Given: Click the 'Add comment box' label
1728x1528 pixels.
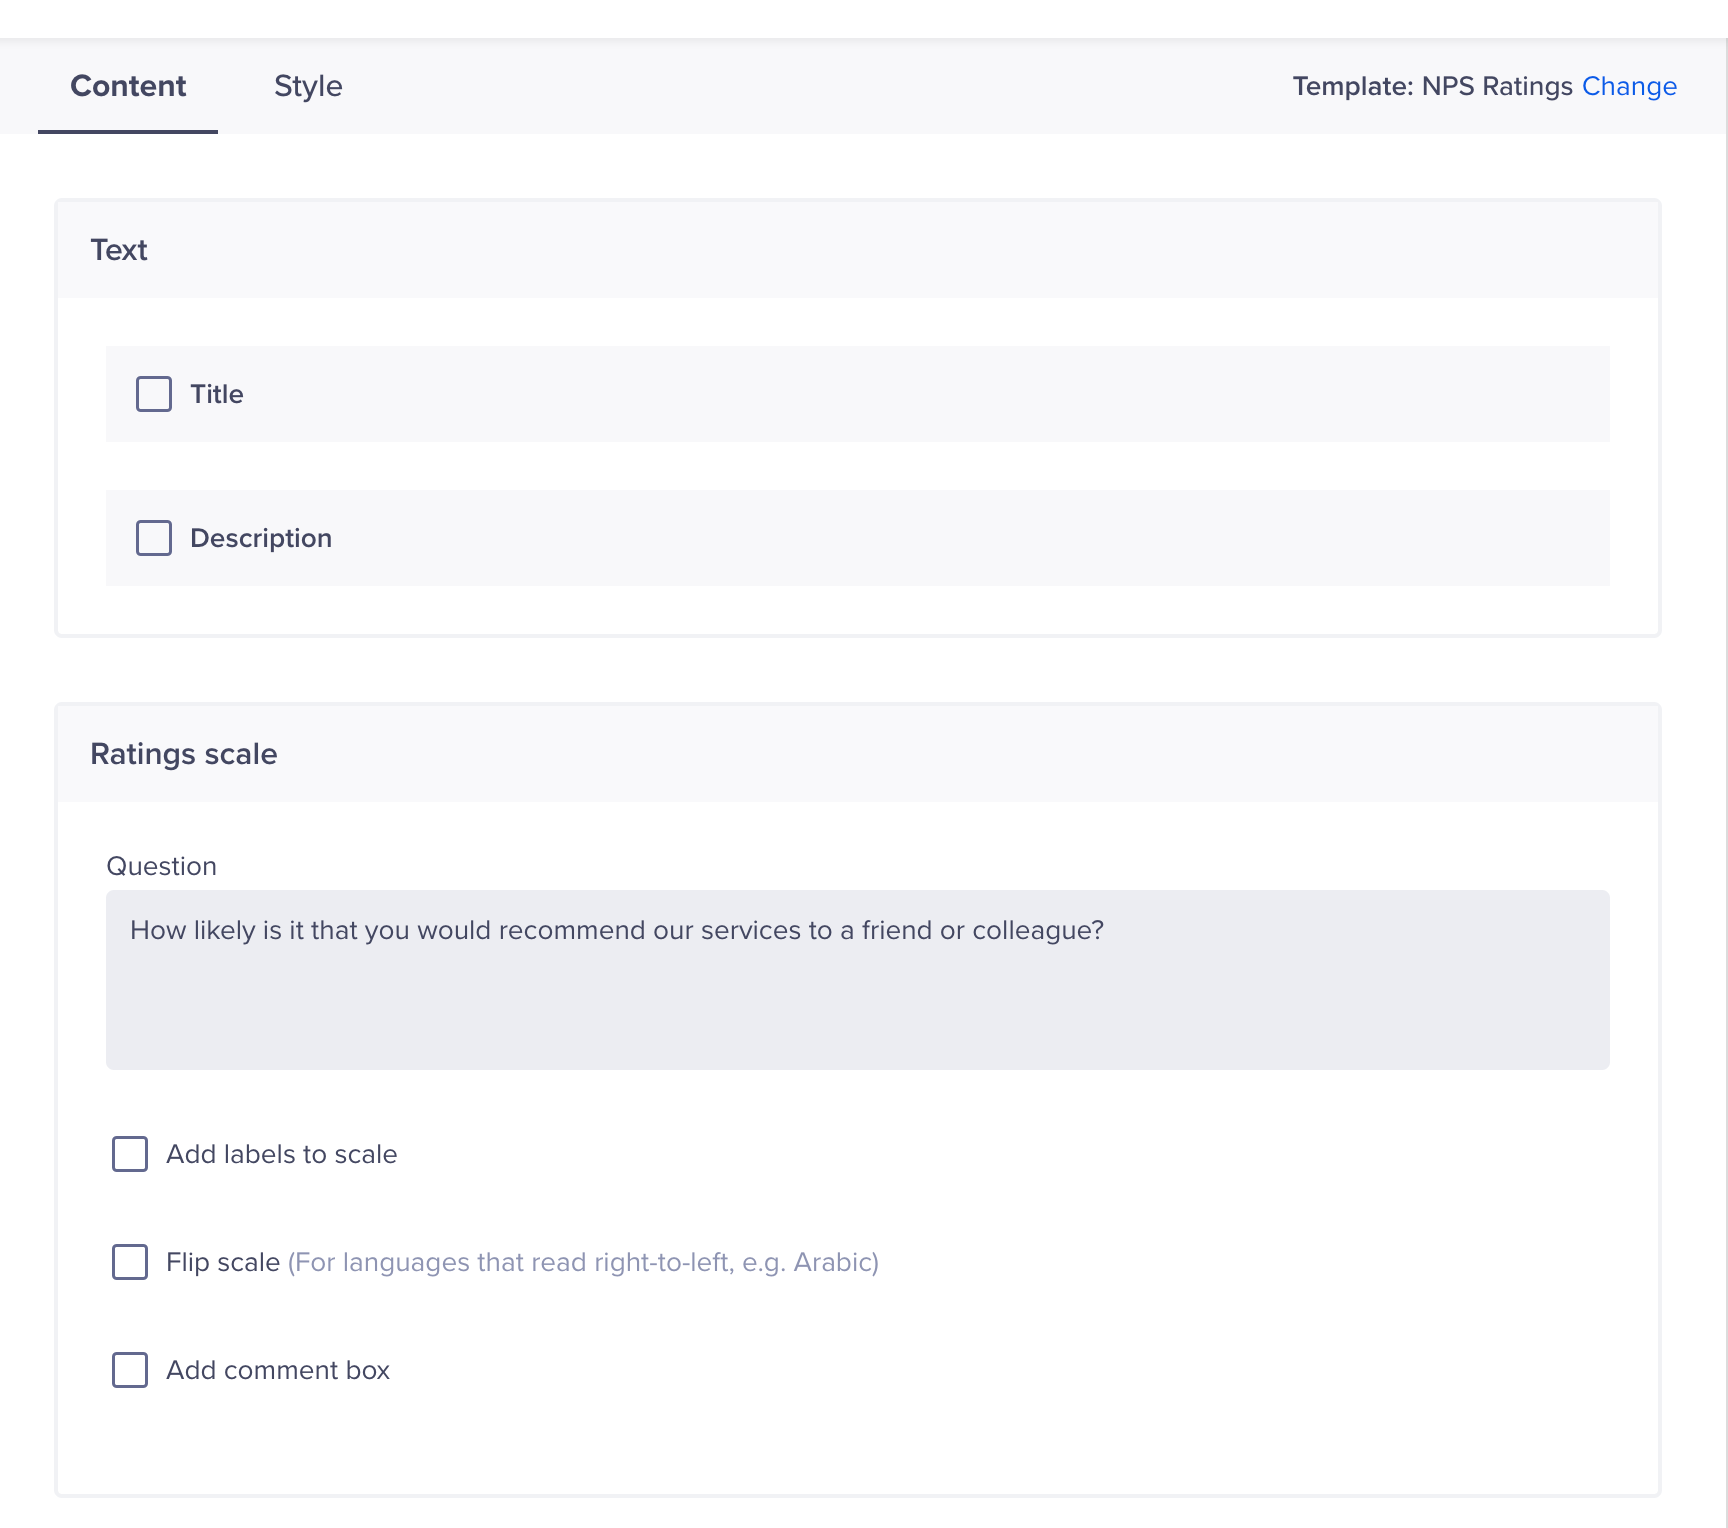Looking at the screenshot, I should (278, 1370).
